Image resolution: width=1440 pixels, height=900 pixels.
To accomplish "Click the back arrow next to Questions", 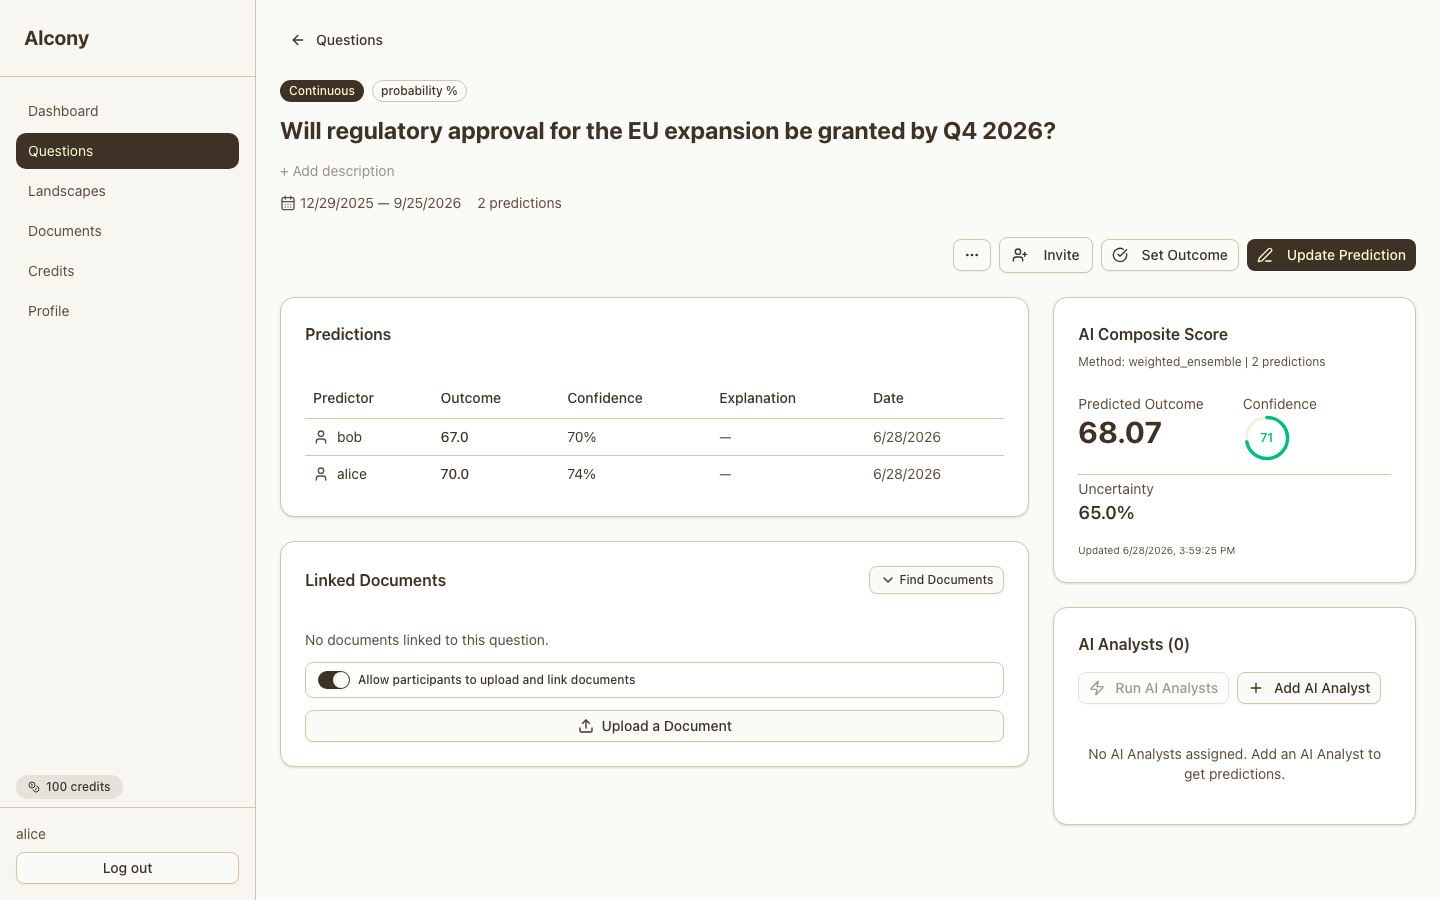I will 297,40.
